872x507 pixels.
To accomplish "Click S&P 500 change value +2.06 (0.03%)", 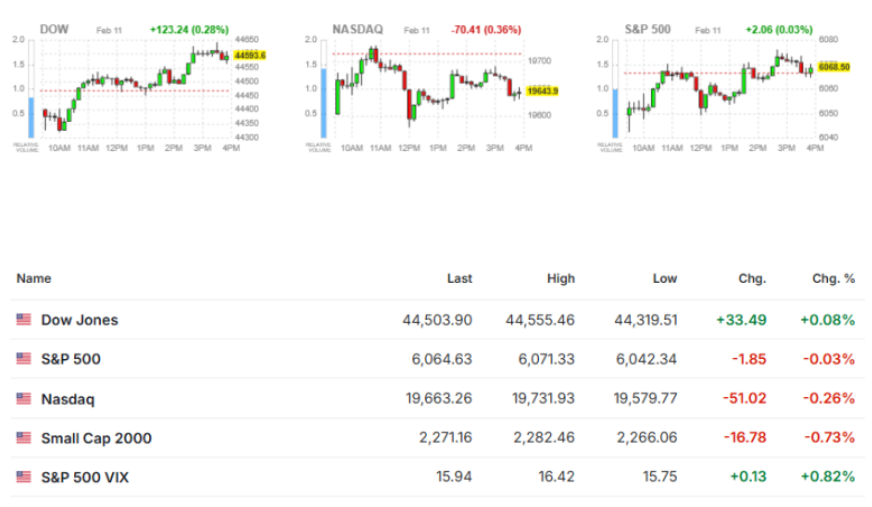I will pos(779,30).
